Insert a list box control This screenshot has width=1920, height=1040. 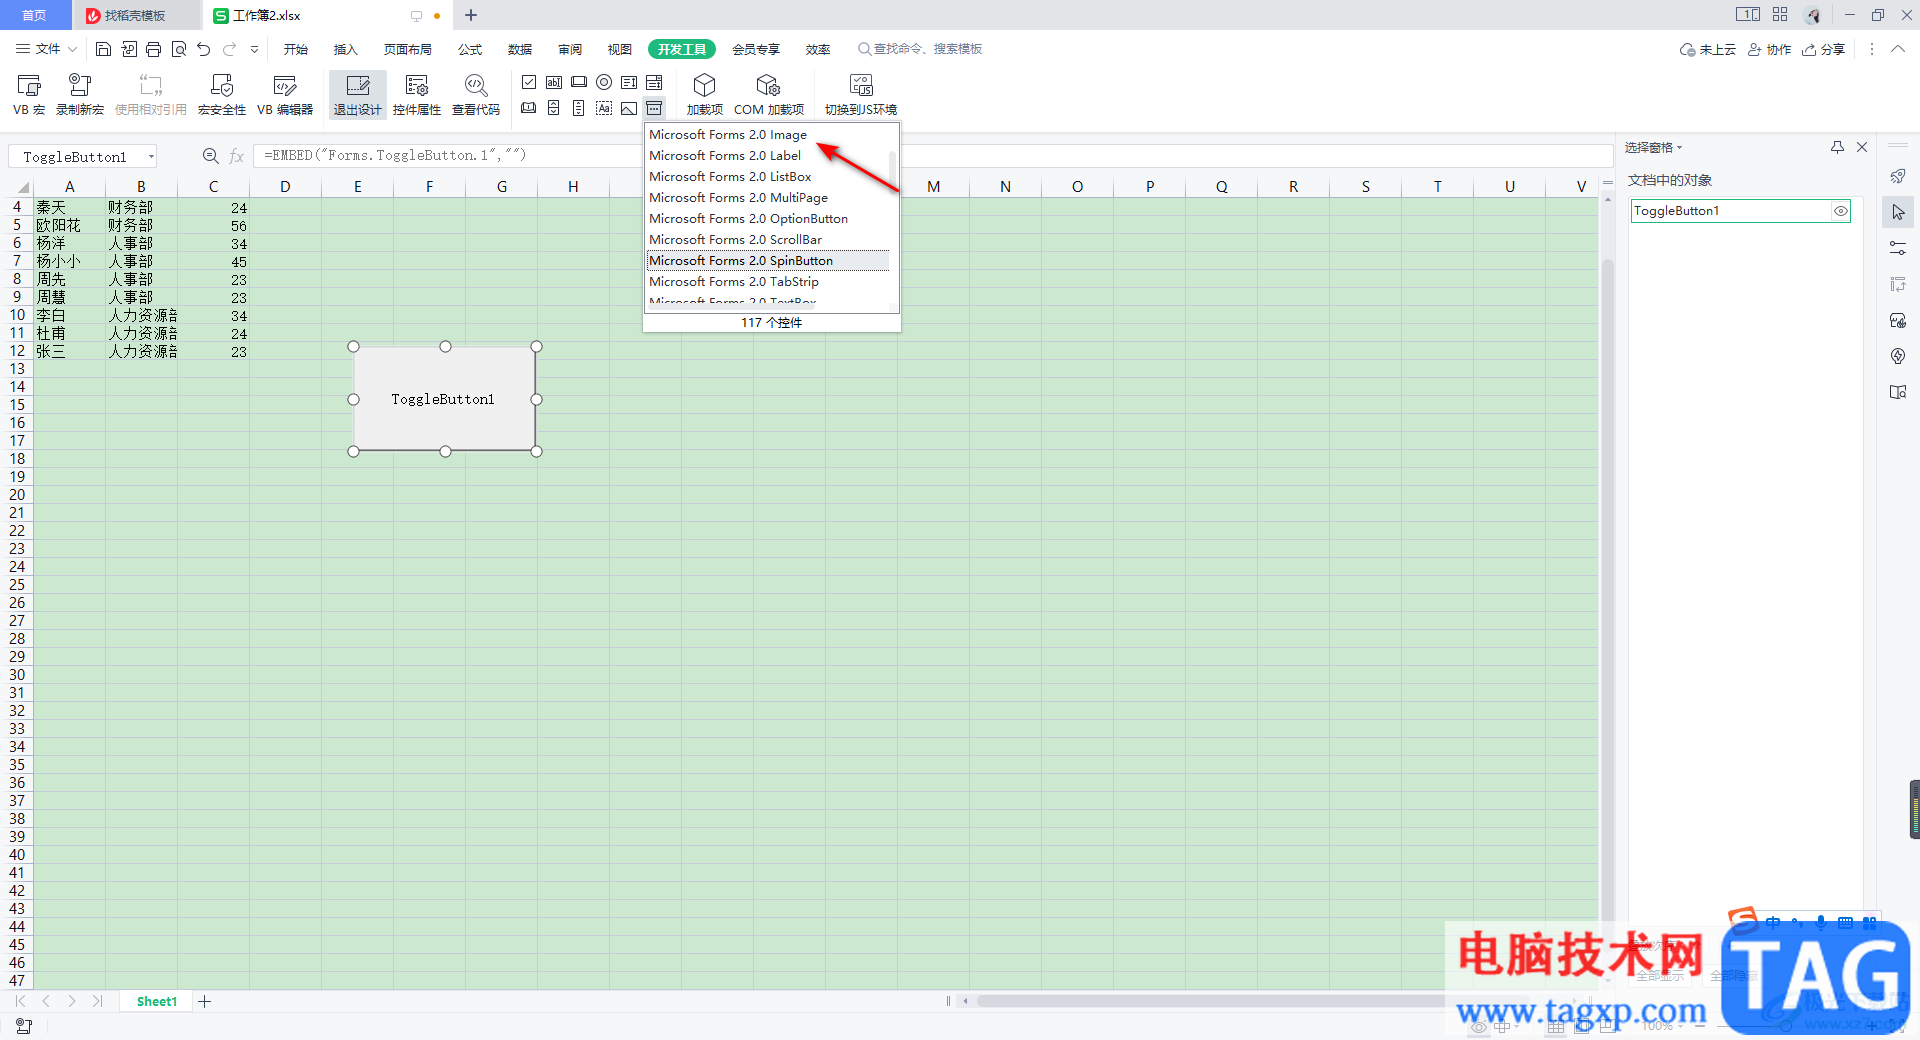(629, 82)
